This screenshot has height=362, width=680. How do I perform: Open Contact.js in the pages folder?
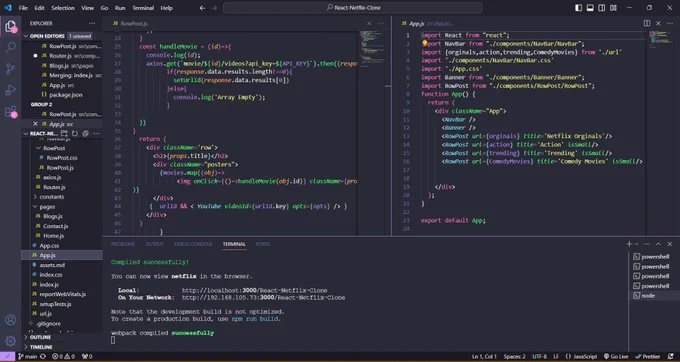point(56,226)
